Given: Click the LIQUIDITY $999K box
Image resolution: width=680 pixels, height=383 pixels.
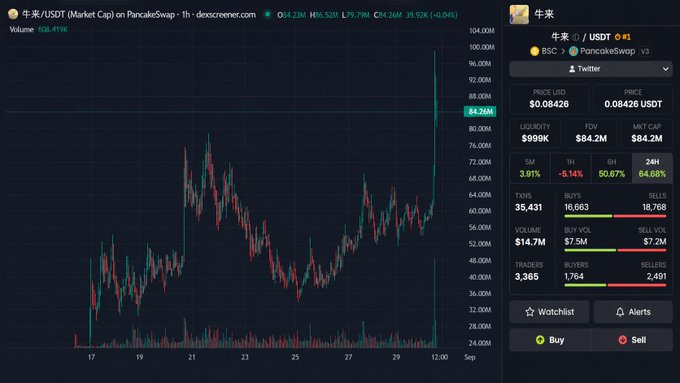Looking at the screenshot, I should [x=535, y=134].
